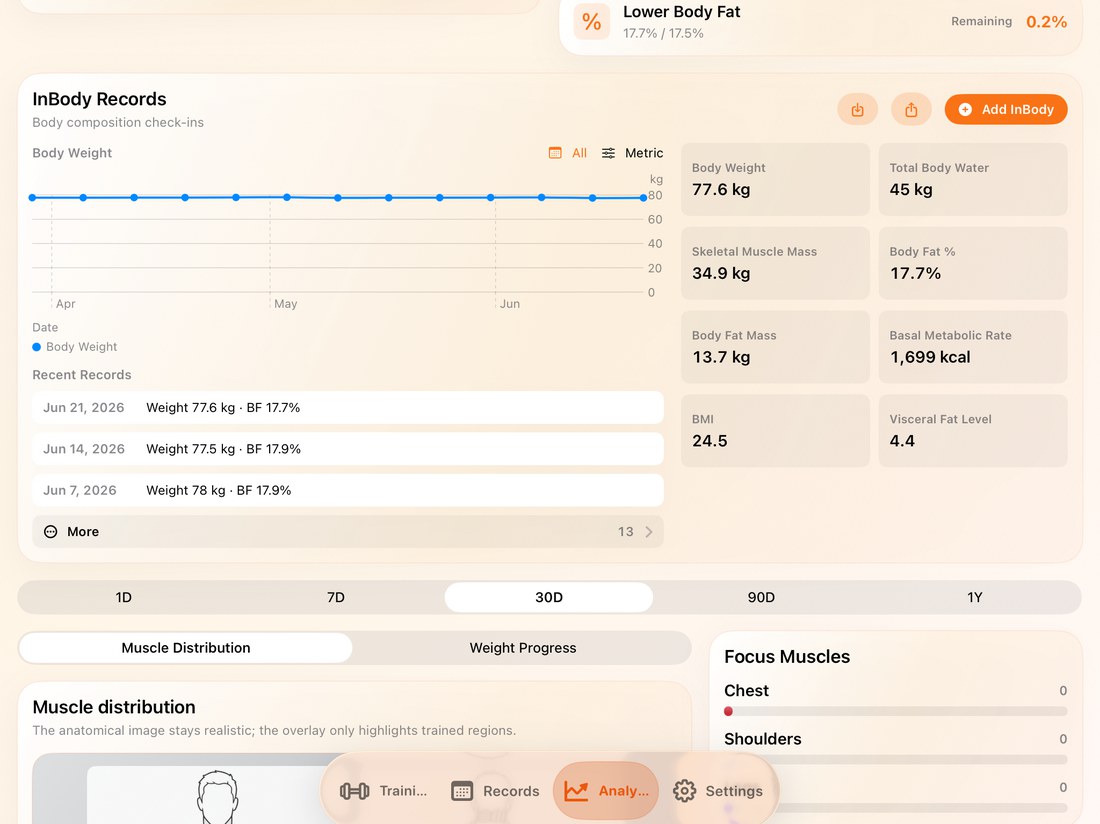The width and height of the screenshot is (1100, 824).
Task: Click the Remaining 0.2% value
Action: click(1046, 22)
